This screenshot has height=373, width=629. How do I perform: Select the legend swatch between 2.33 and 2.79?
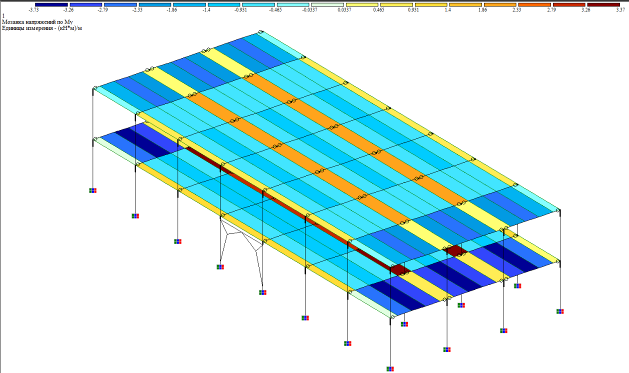[534, 5]
